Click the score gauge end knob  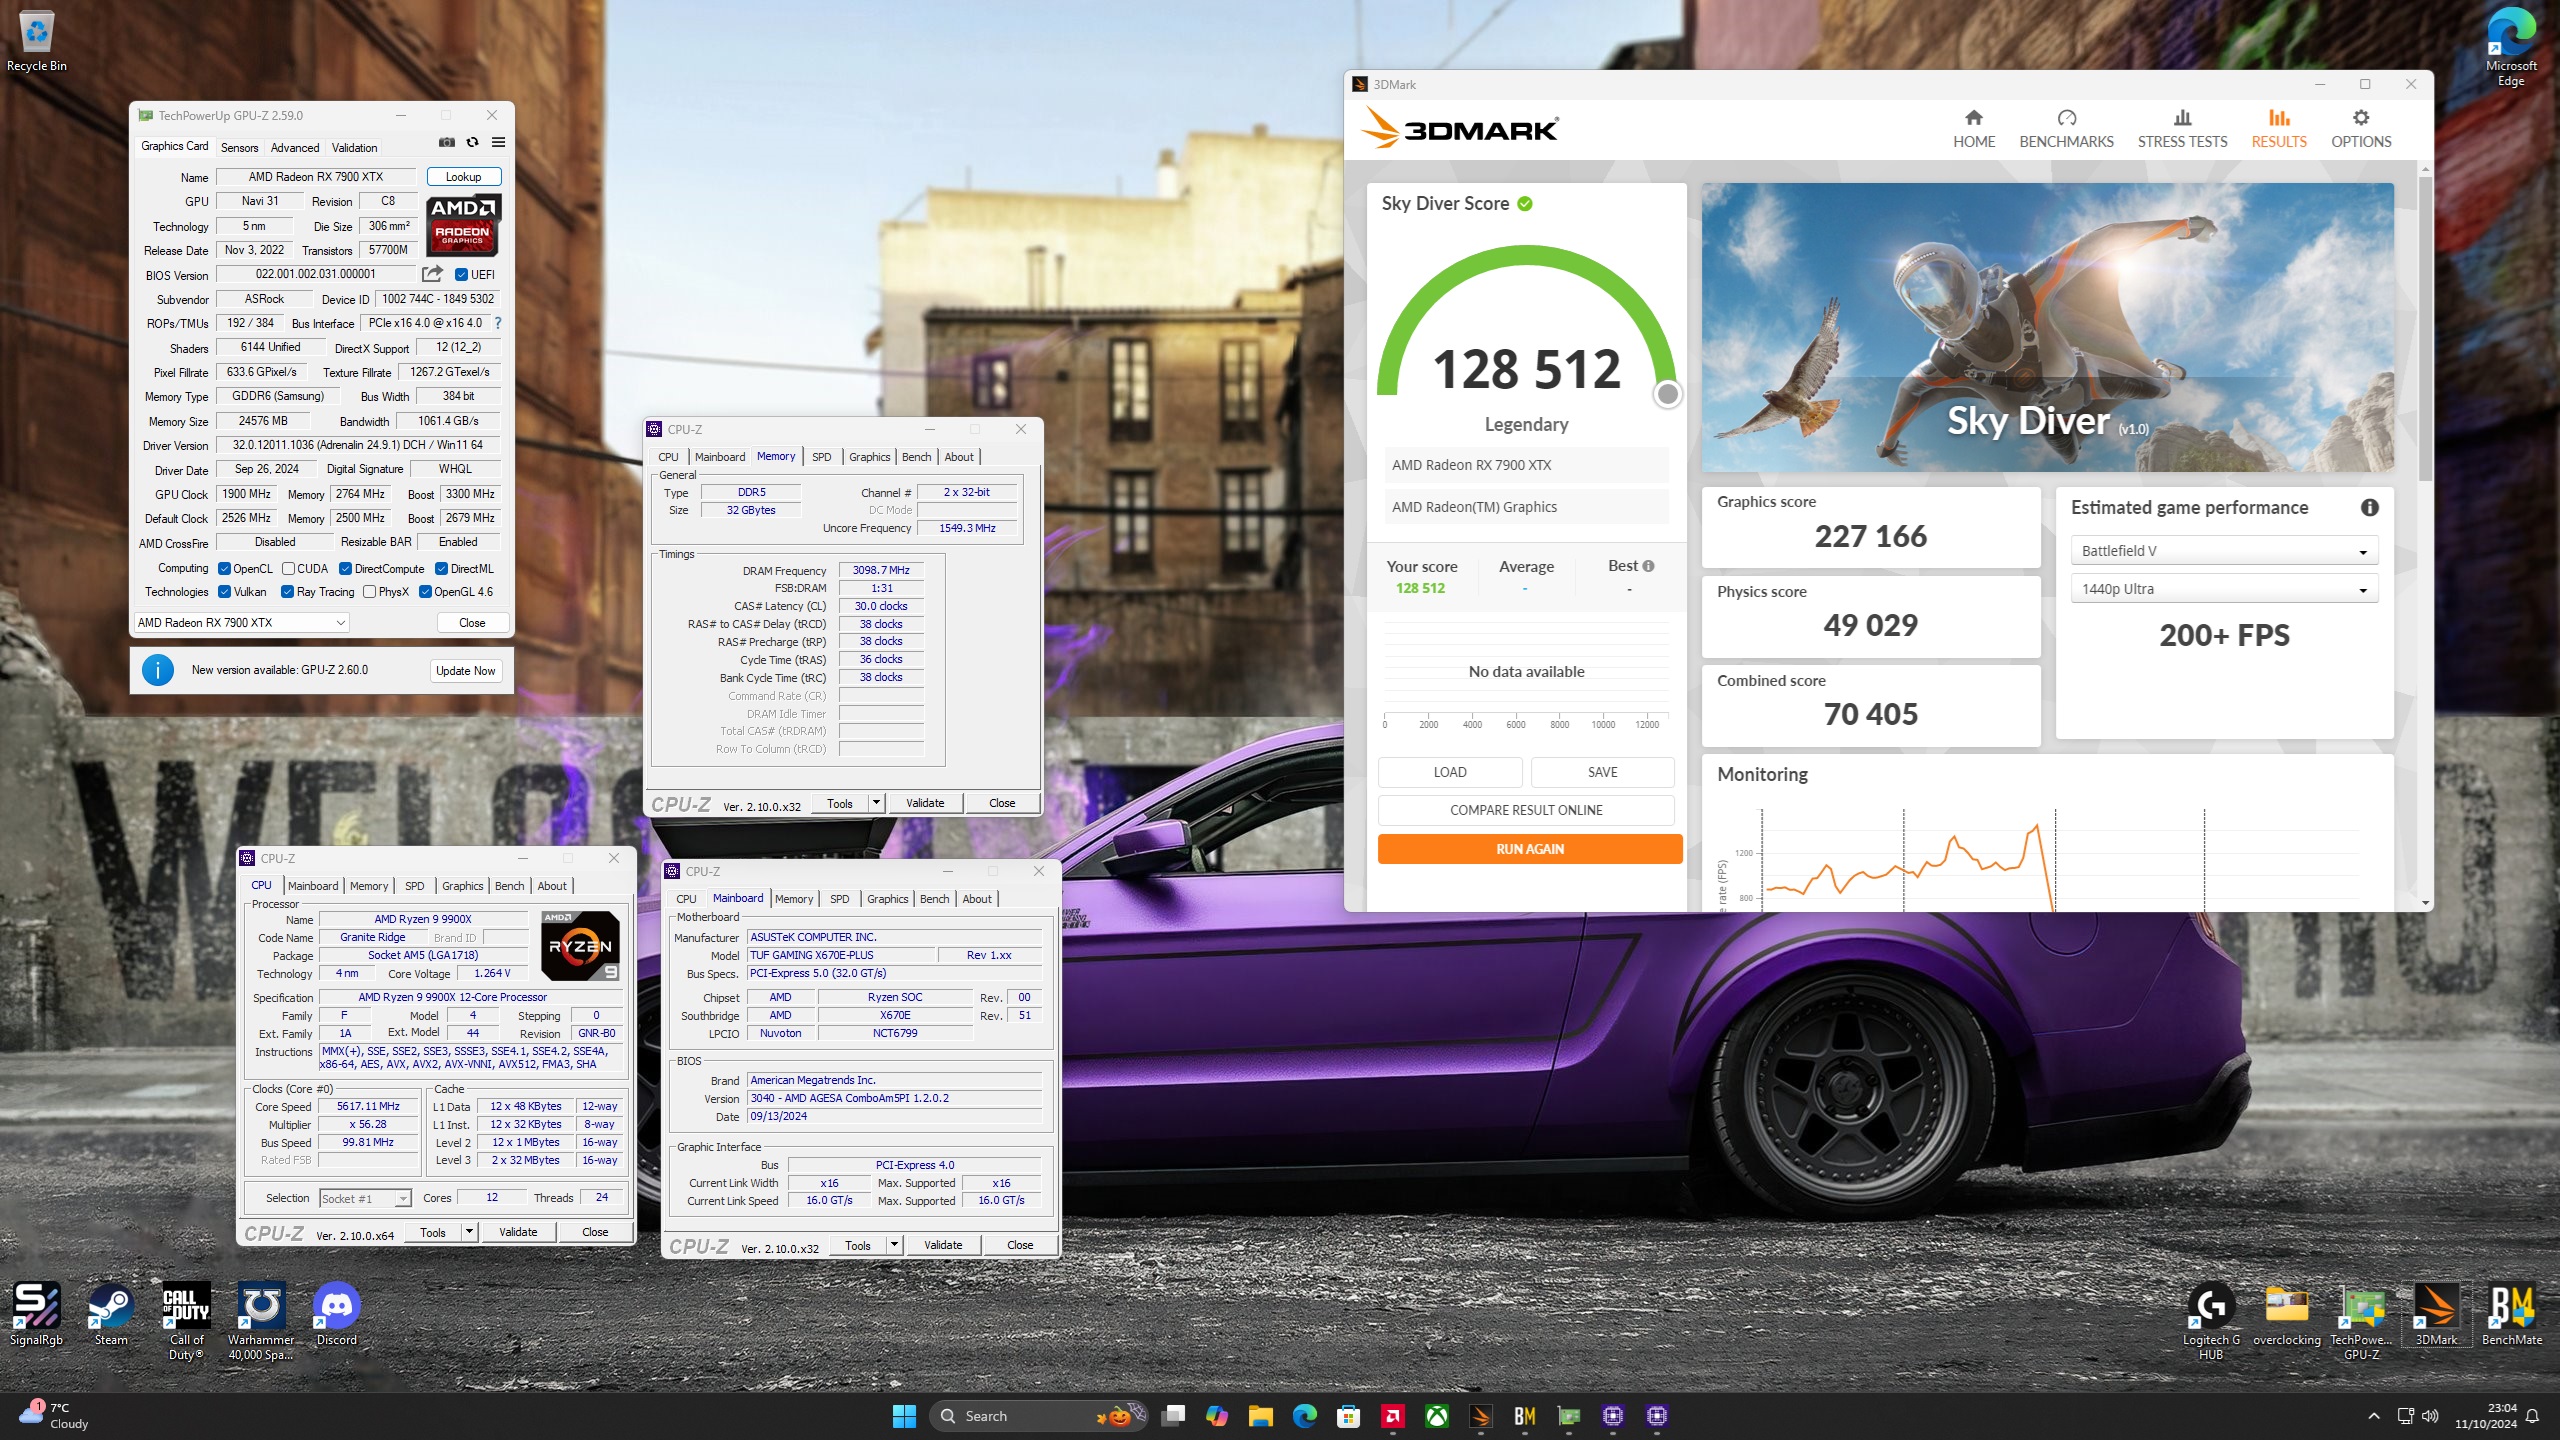tap(1667, 394)
